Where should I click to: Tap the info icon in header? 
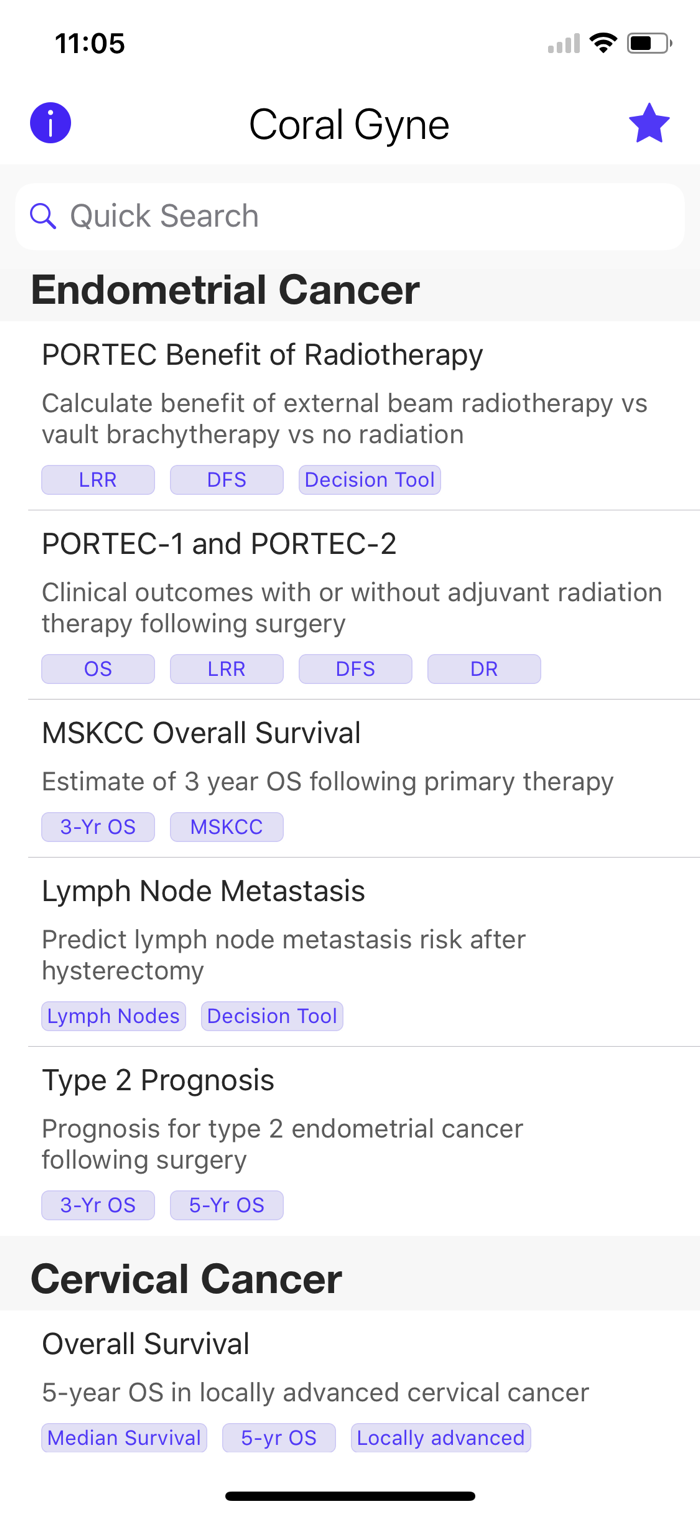50,124
